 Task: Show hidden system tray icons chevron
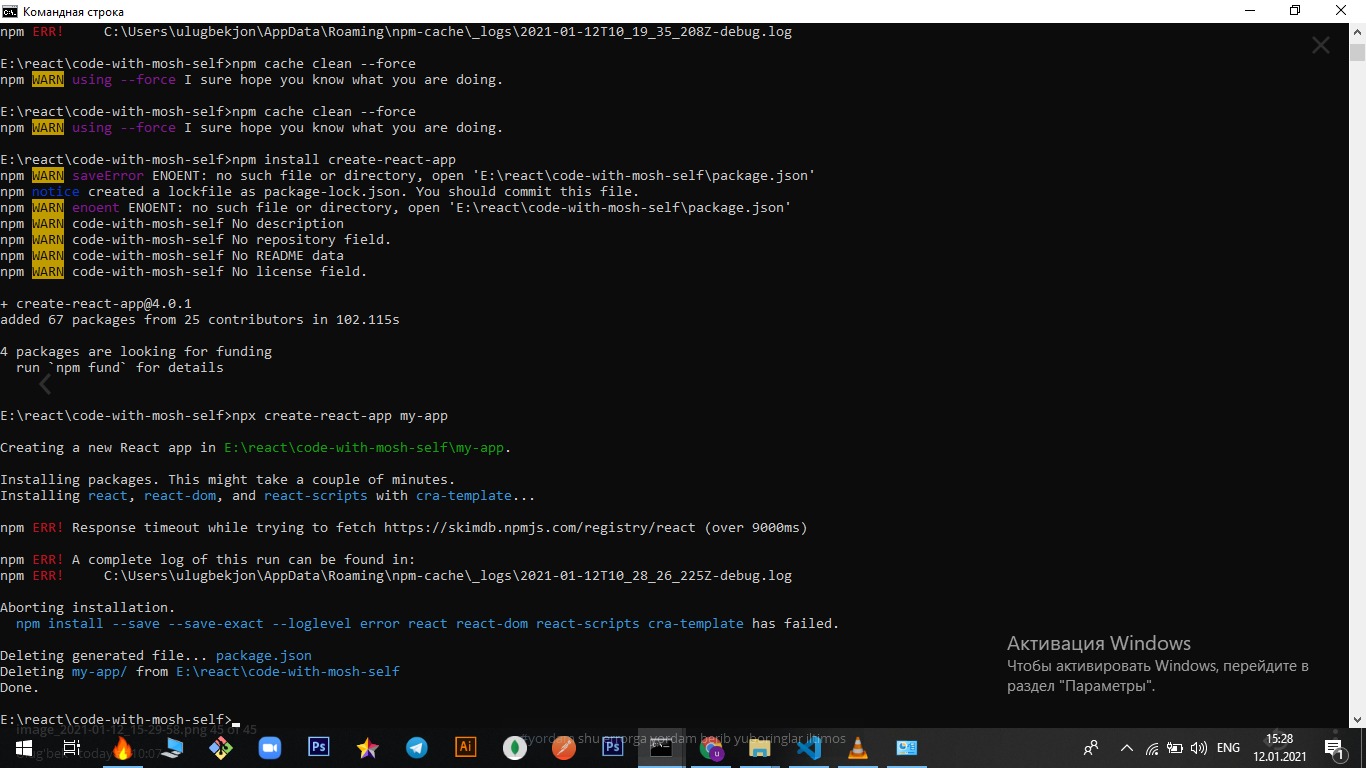1126,748
